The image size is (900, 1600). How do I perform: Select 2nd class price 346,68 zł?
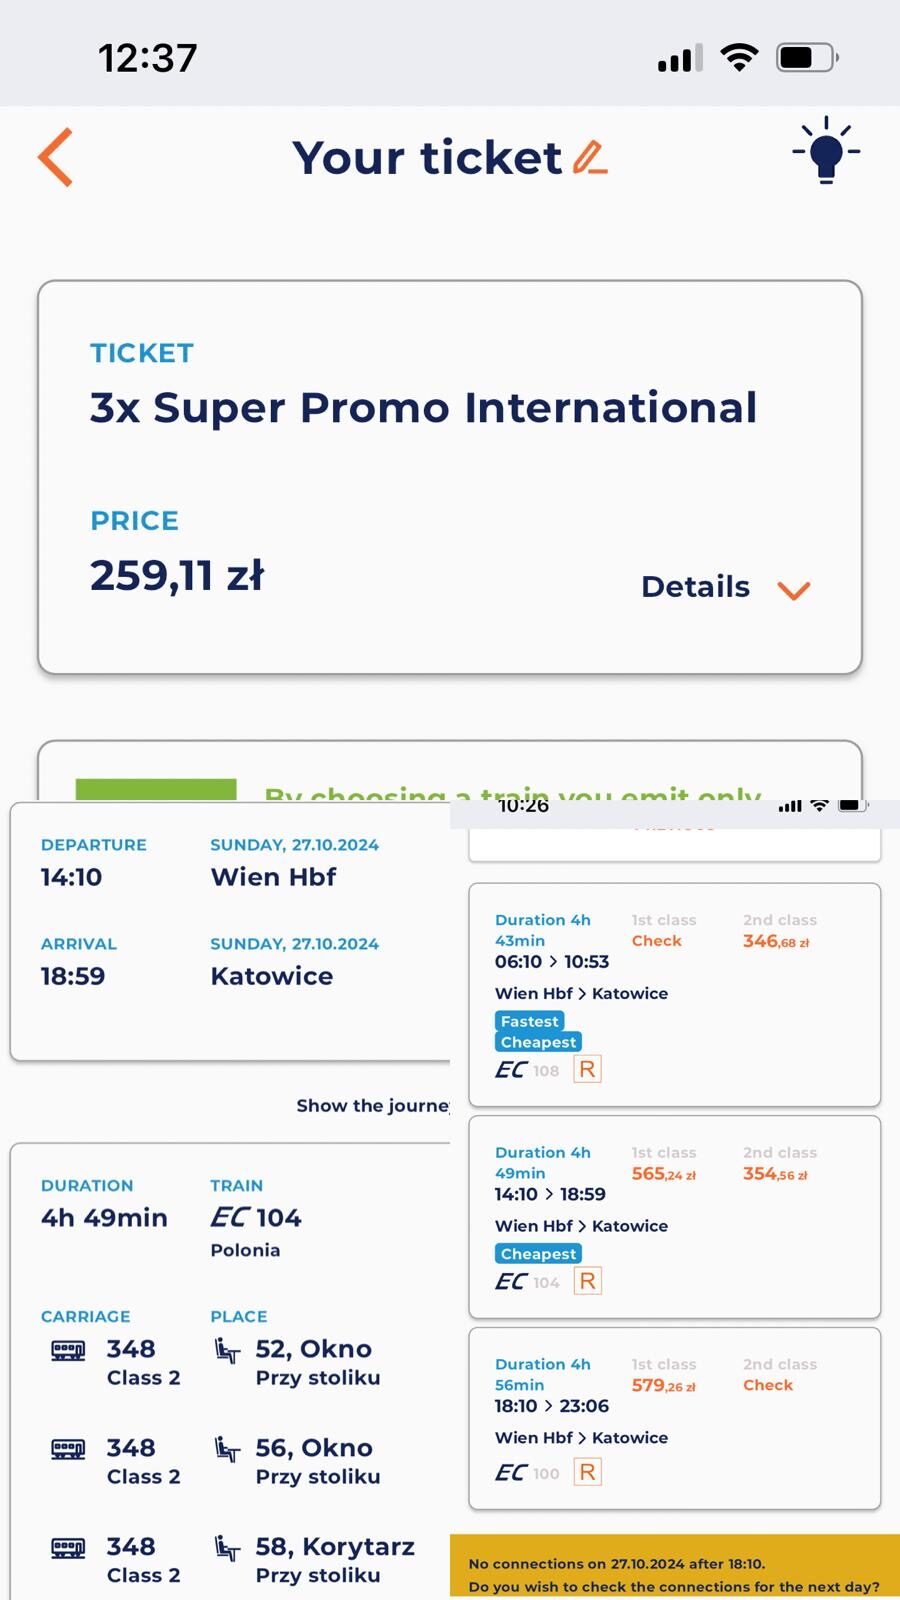[776, 941]
